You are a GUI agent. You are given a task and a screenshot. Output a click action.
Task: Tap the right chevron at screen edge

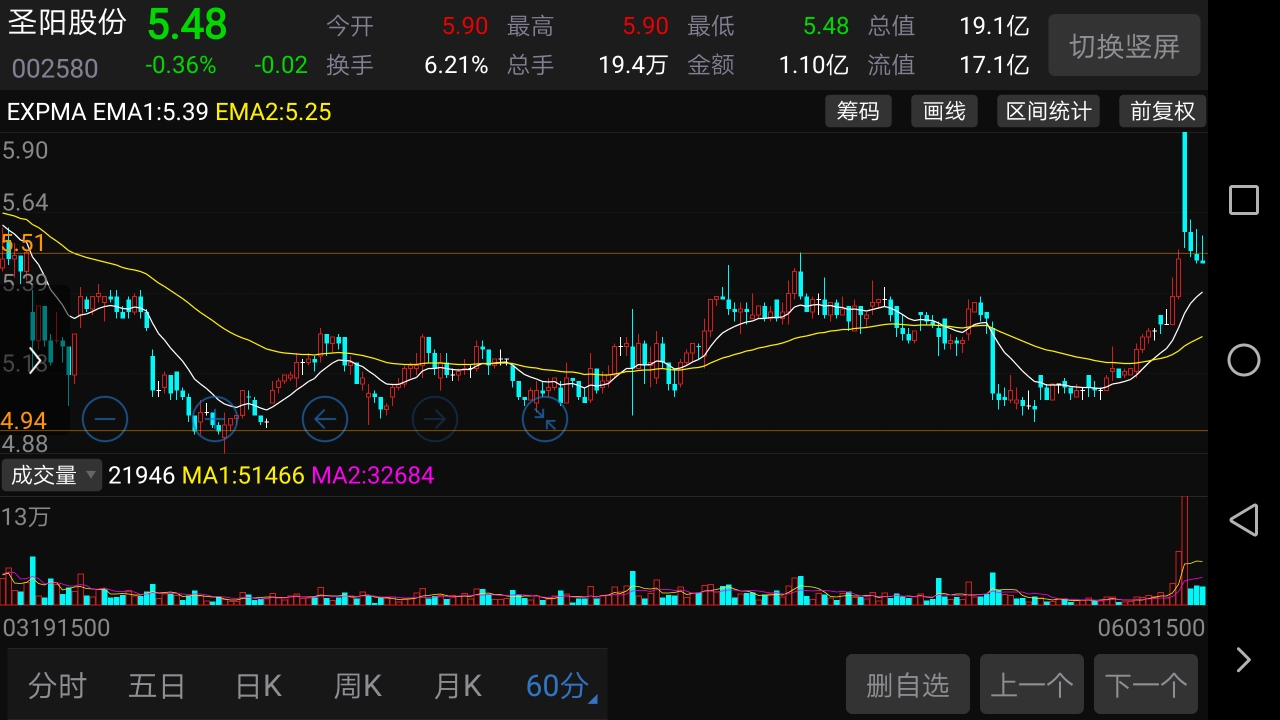tap(1243, 660)
